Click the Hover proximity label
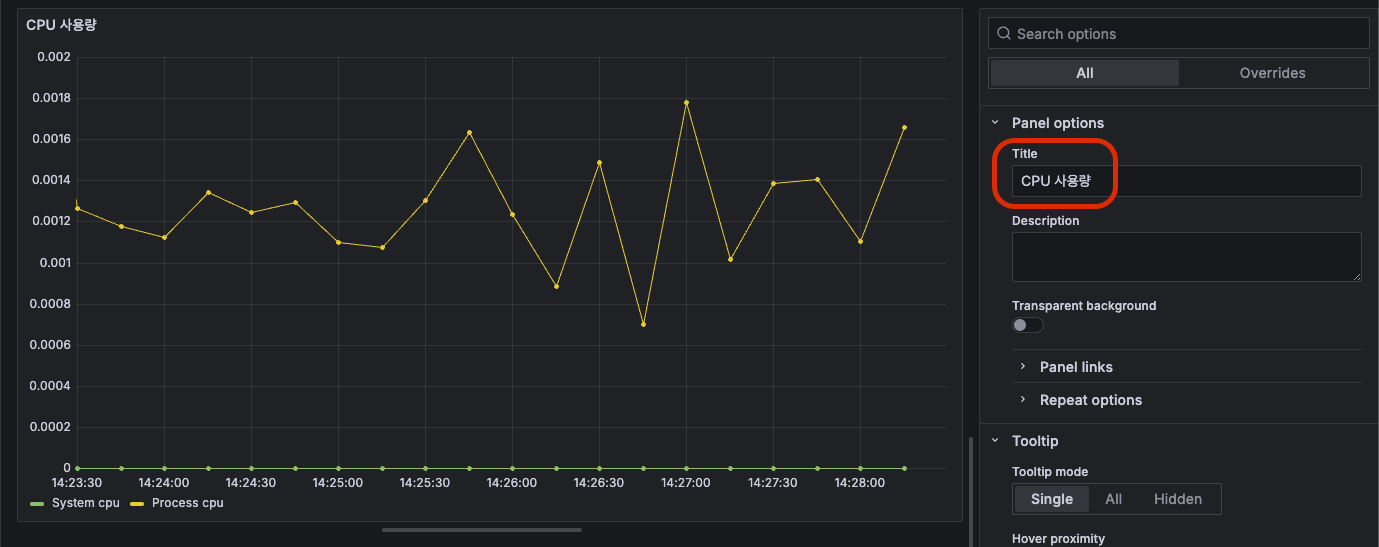The width and height of the screenshot is (1379, 547). pyautogui.click(x=1058, y=539)
